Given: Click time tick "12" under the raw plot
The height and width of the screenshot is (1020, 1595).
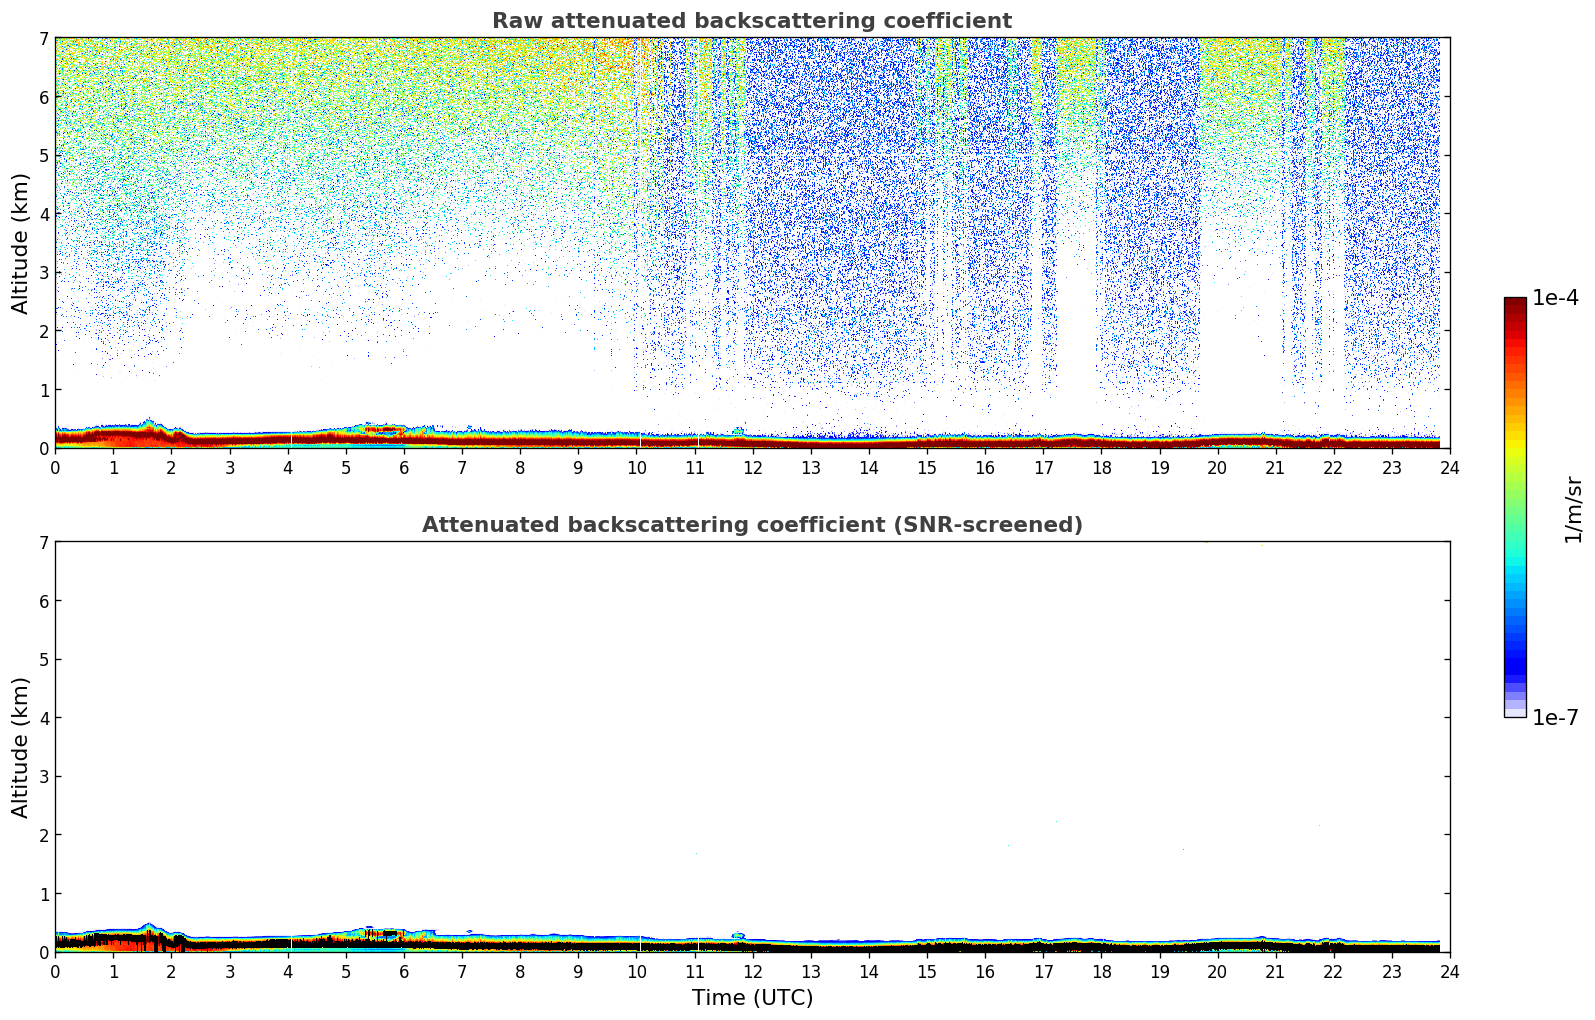Looking at the screenshot, I should pos(752,468).
